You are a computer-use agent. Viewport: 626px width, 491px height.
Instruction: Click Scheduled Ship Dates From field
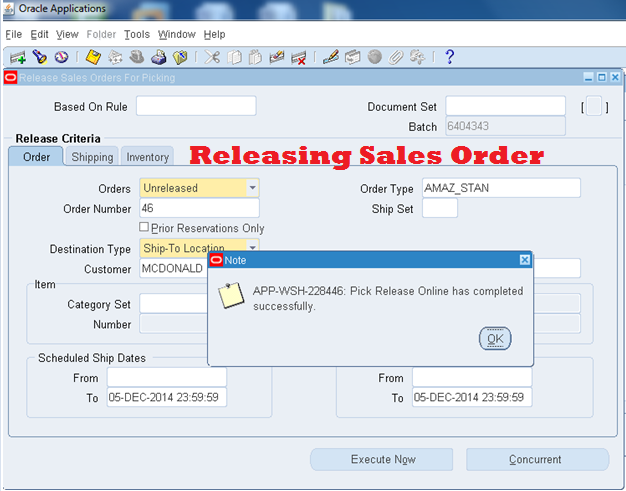click(167, 377)
